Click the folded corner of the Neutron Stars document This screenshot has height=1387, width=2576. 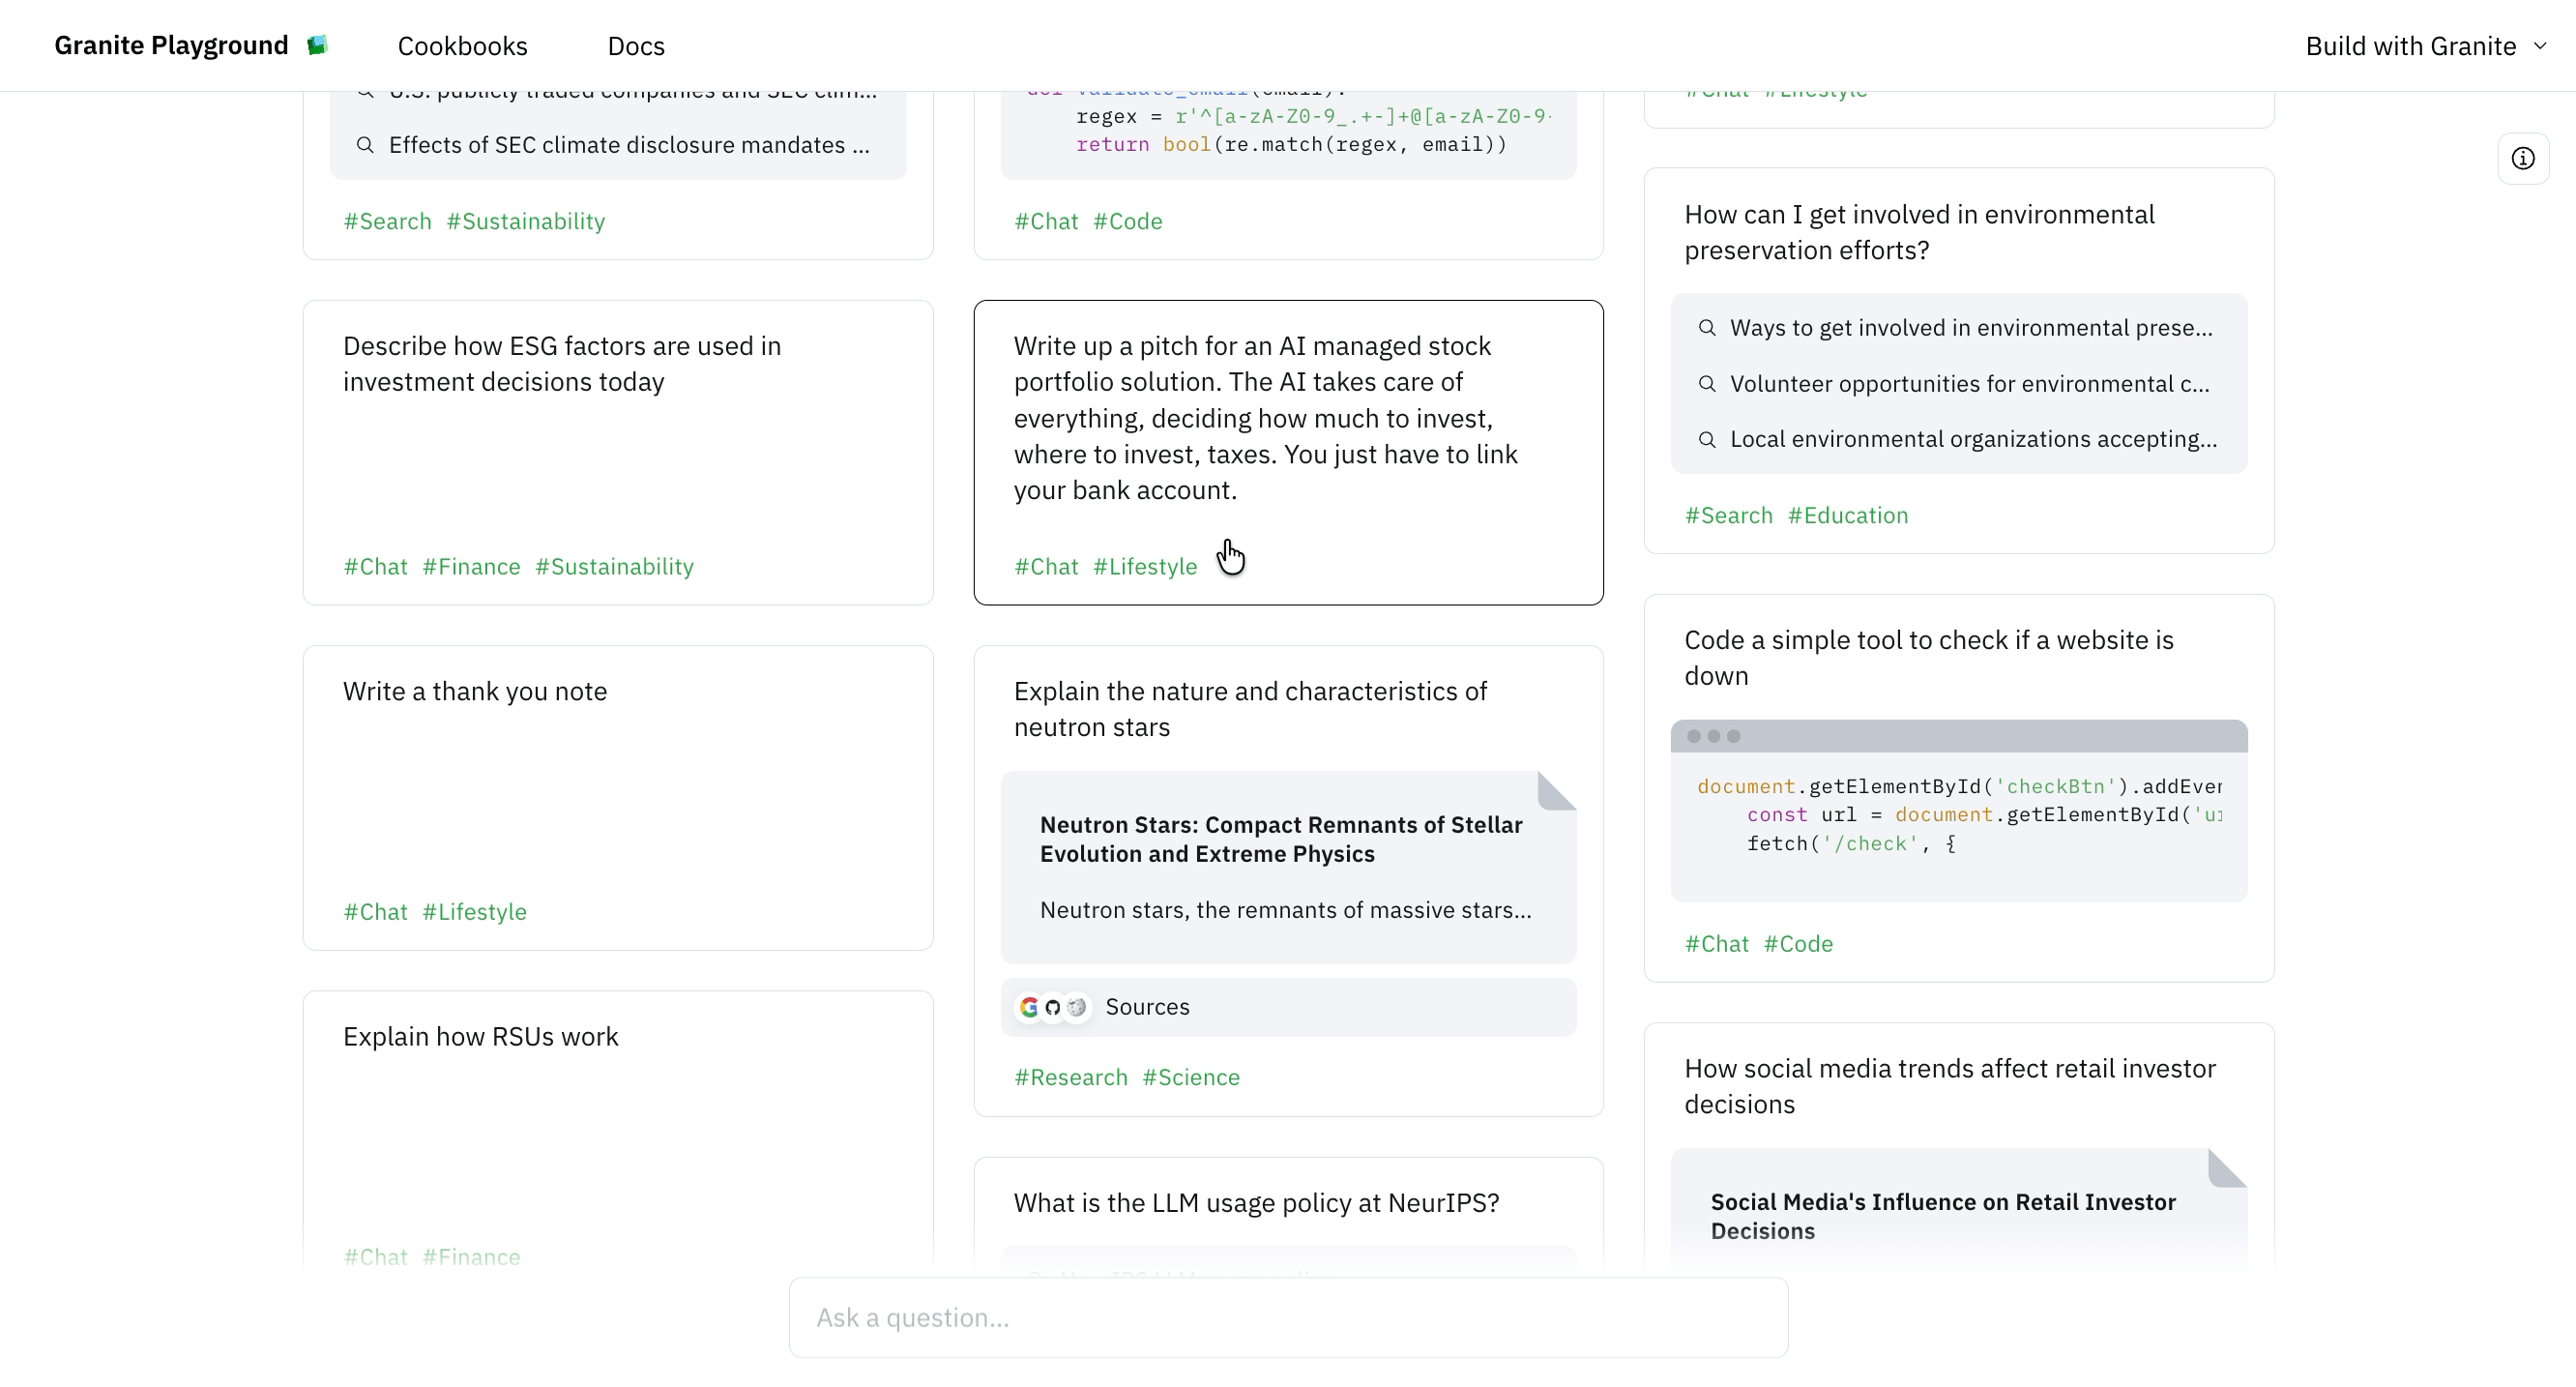click(1557, 791)
